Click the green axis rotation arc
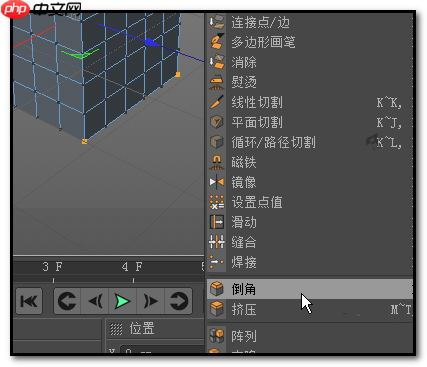The width and height of the screenshot is (427, 367). (x=80, y=54)
